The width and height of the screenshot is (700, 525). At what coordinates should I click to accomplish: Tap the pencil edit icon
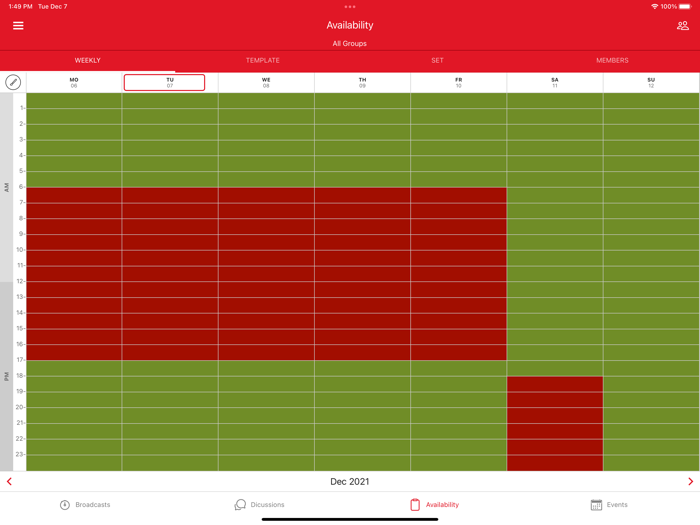[x=13, y=82]
